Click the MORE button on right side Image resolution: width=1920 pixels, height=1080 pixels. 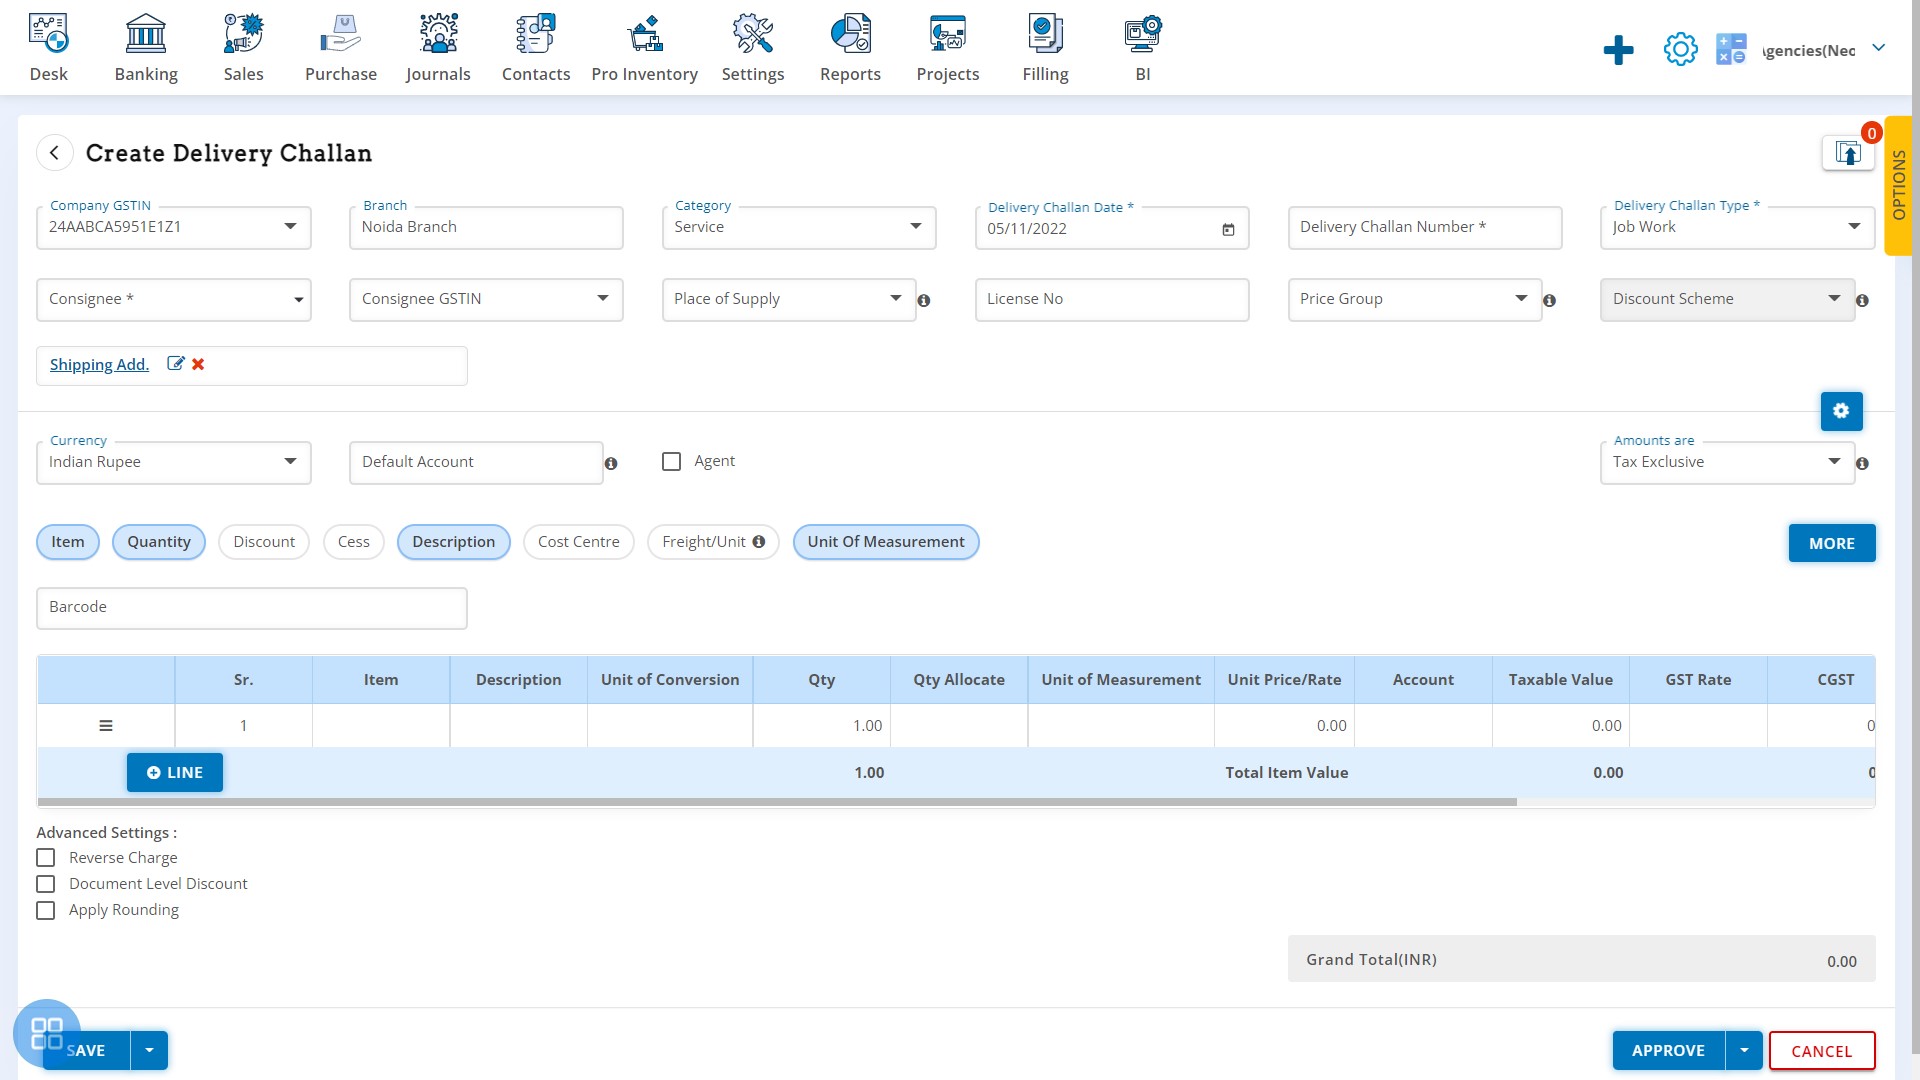tap(1832, 542)
